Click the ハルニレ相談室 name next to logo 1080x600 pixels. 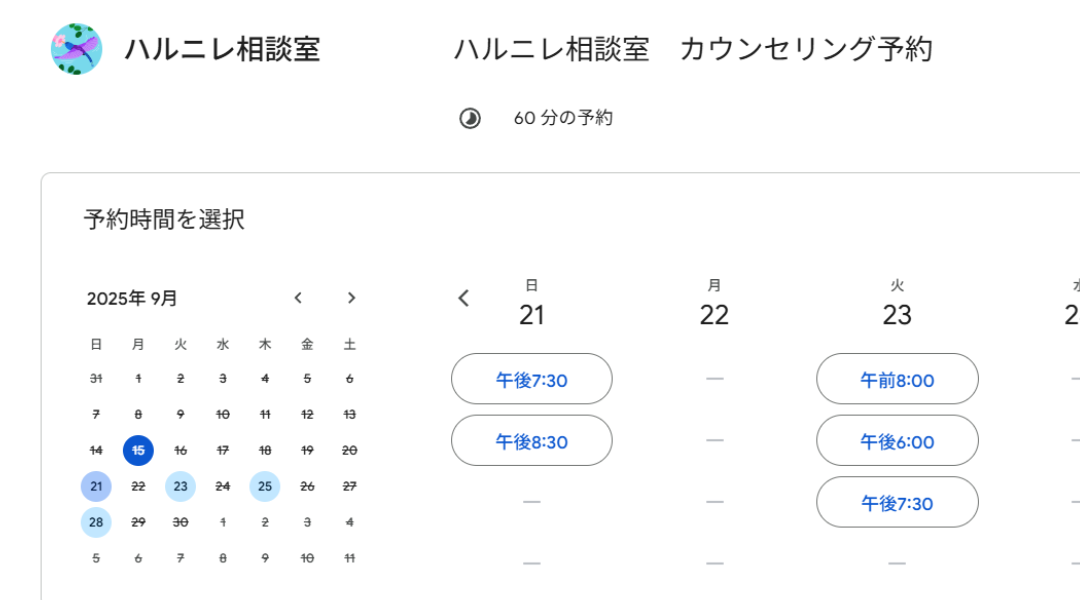[x=222, y=49]
